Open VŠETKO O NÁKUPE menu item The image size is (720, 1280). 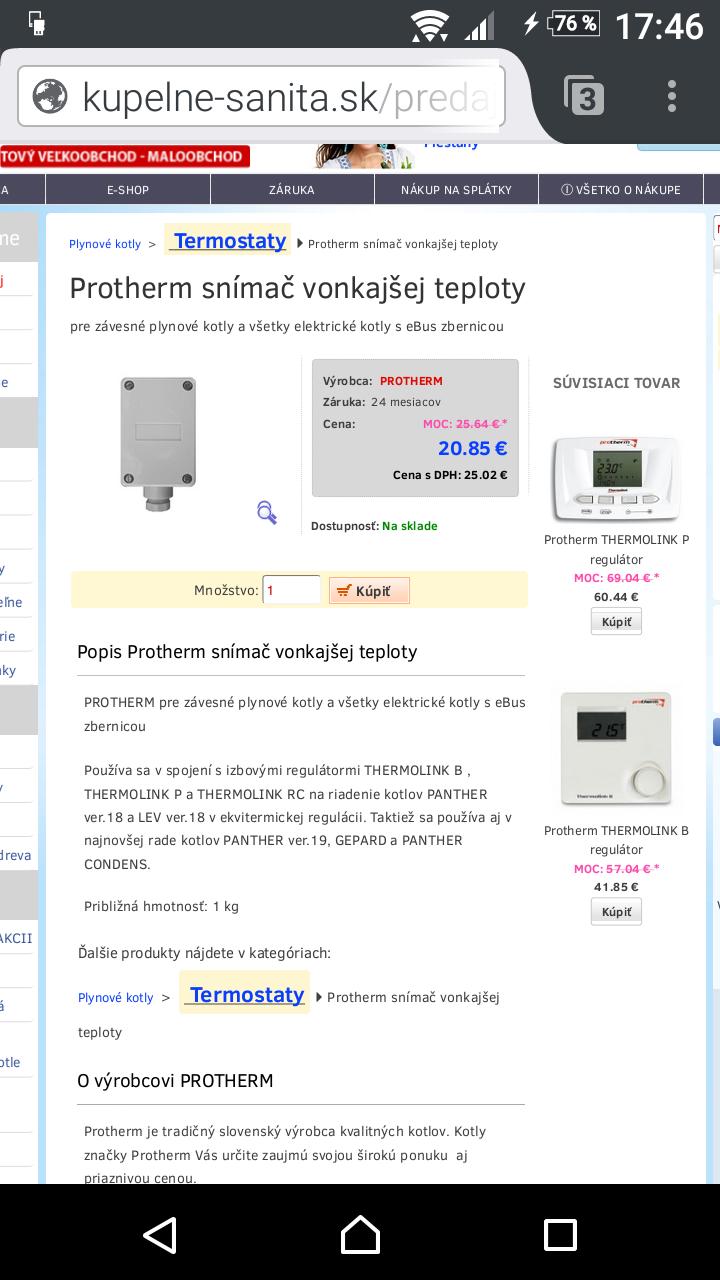click(x=621, y=189)
